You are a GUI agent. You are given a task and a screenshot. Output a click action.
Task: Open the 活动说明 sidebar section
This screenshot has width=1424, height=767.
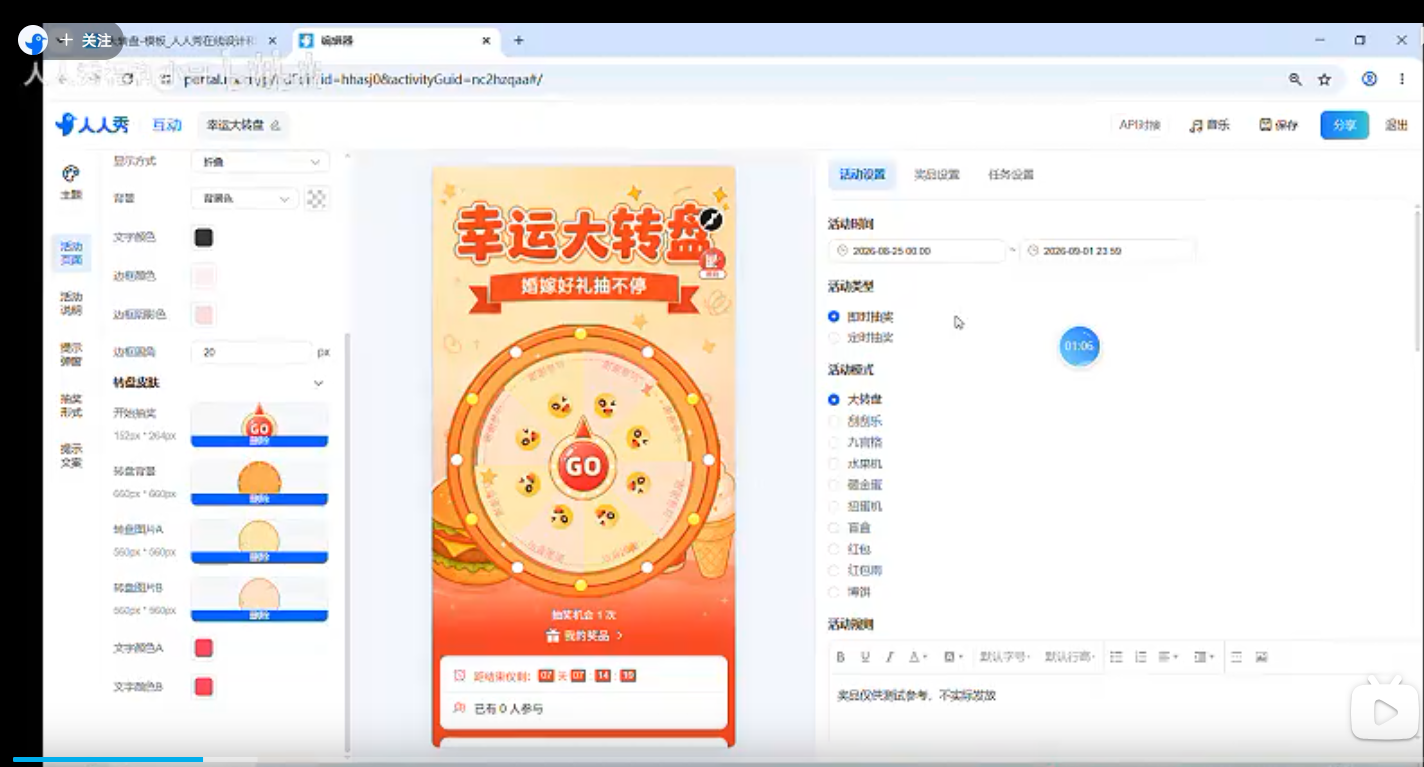coord(70,303)
